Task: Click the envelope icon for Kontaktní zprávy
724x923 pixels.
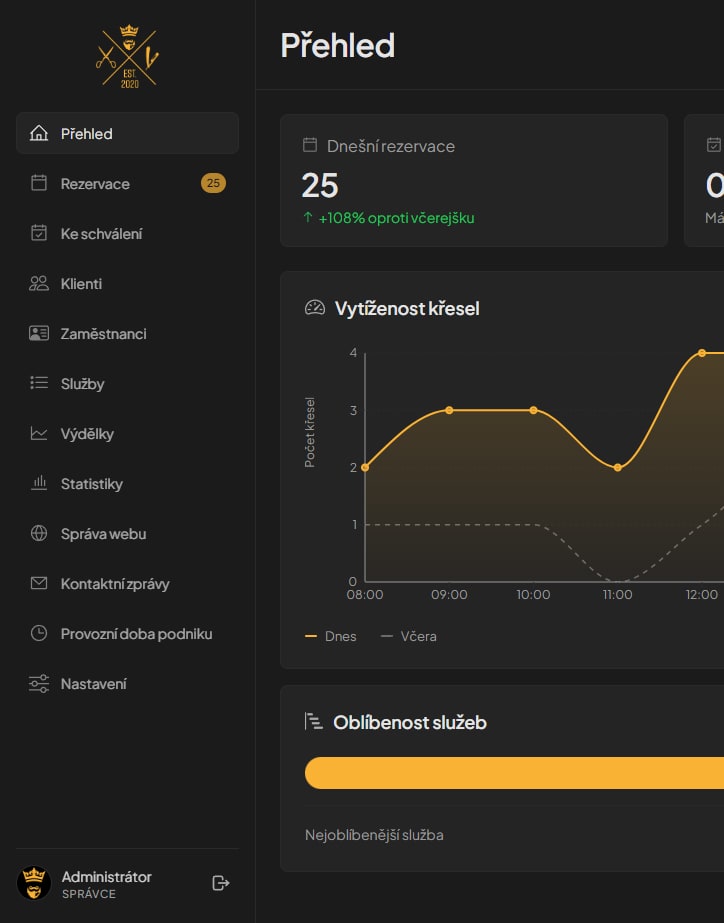Action: [x=39, y=583]
